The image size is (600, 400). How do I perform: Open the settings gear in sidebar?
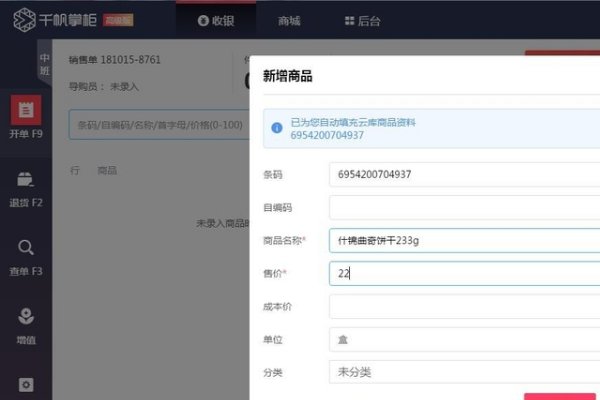26,385
